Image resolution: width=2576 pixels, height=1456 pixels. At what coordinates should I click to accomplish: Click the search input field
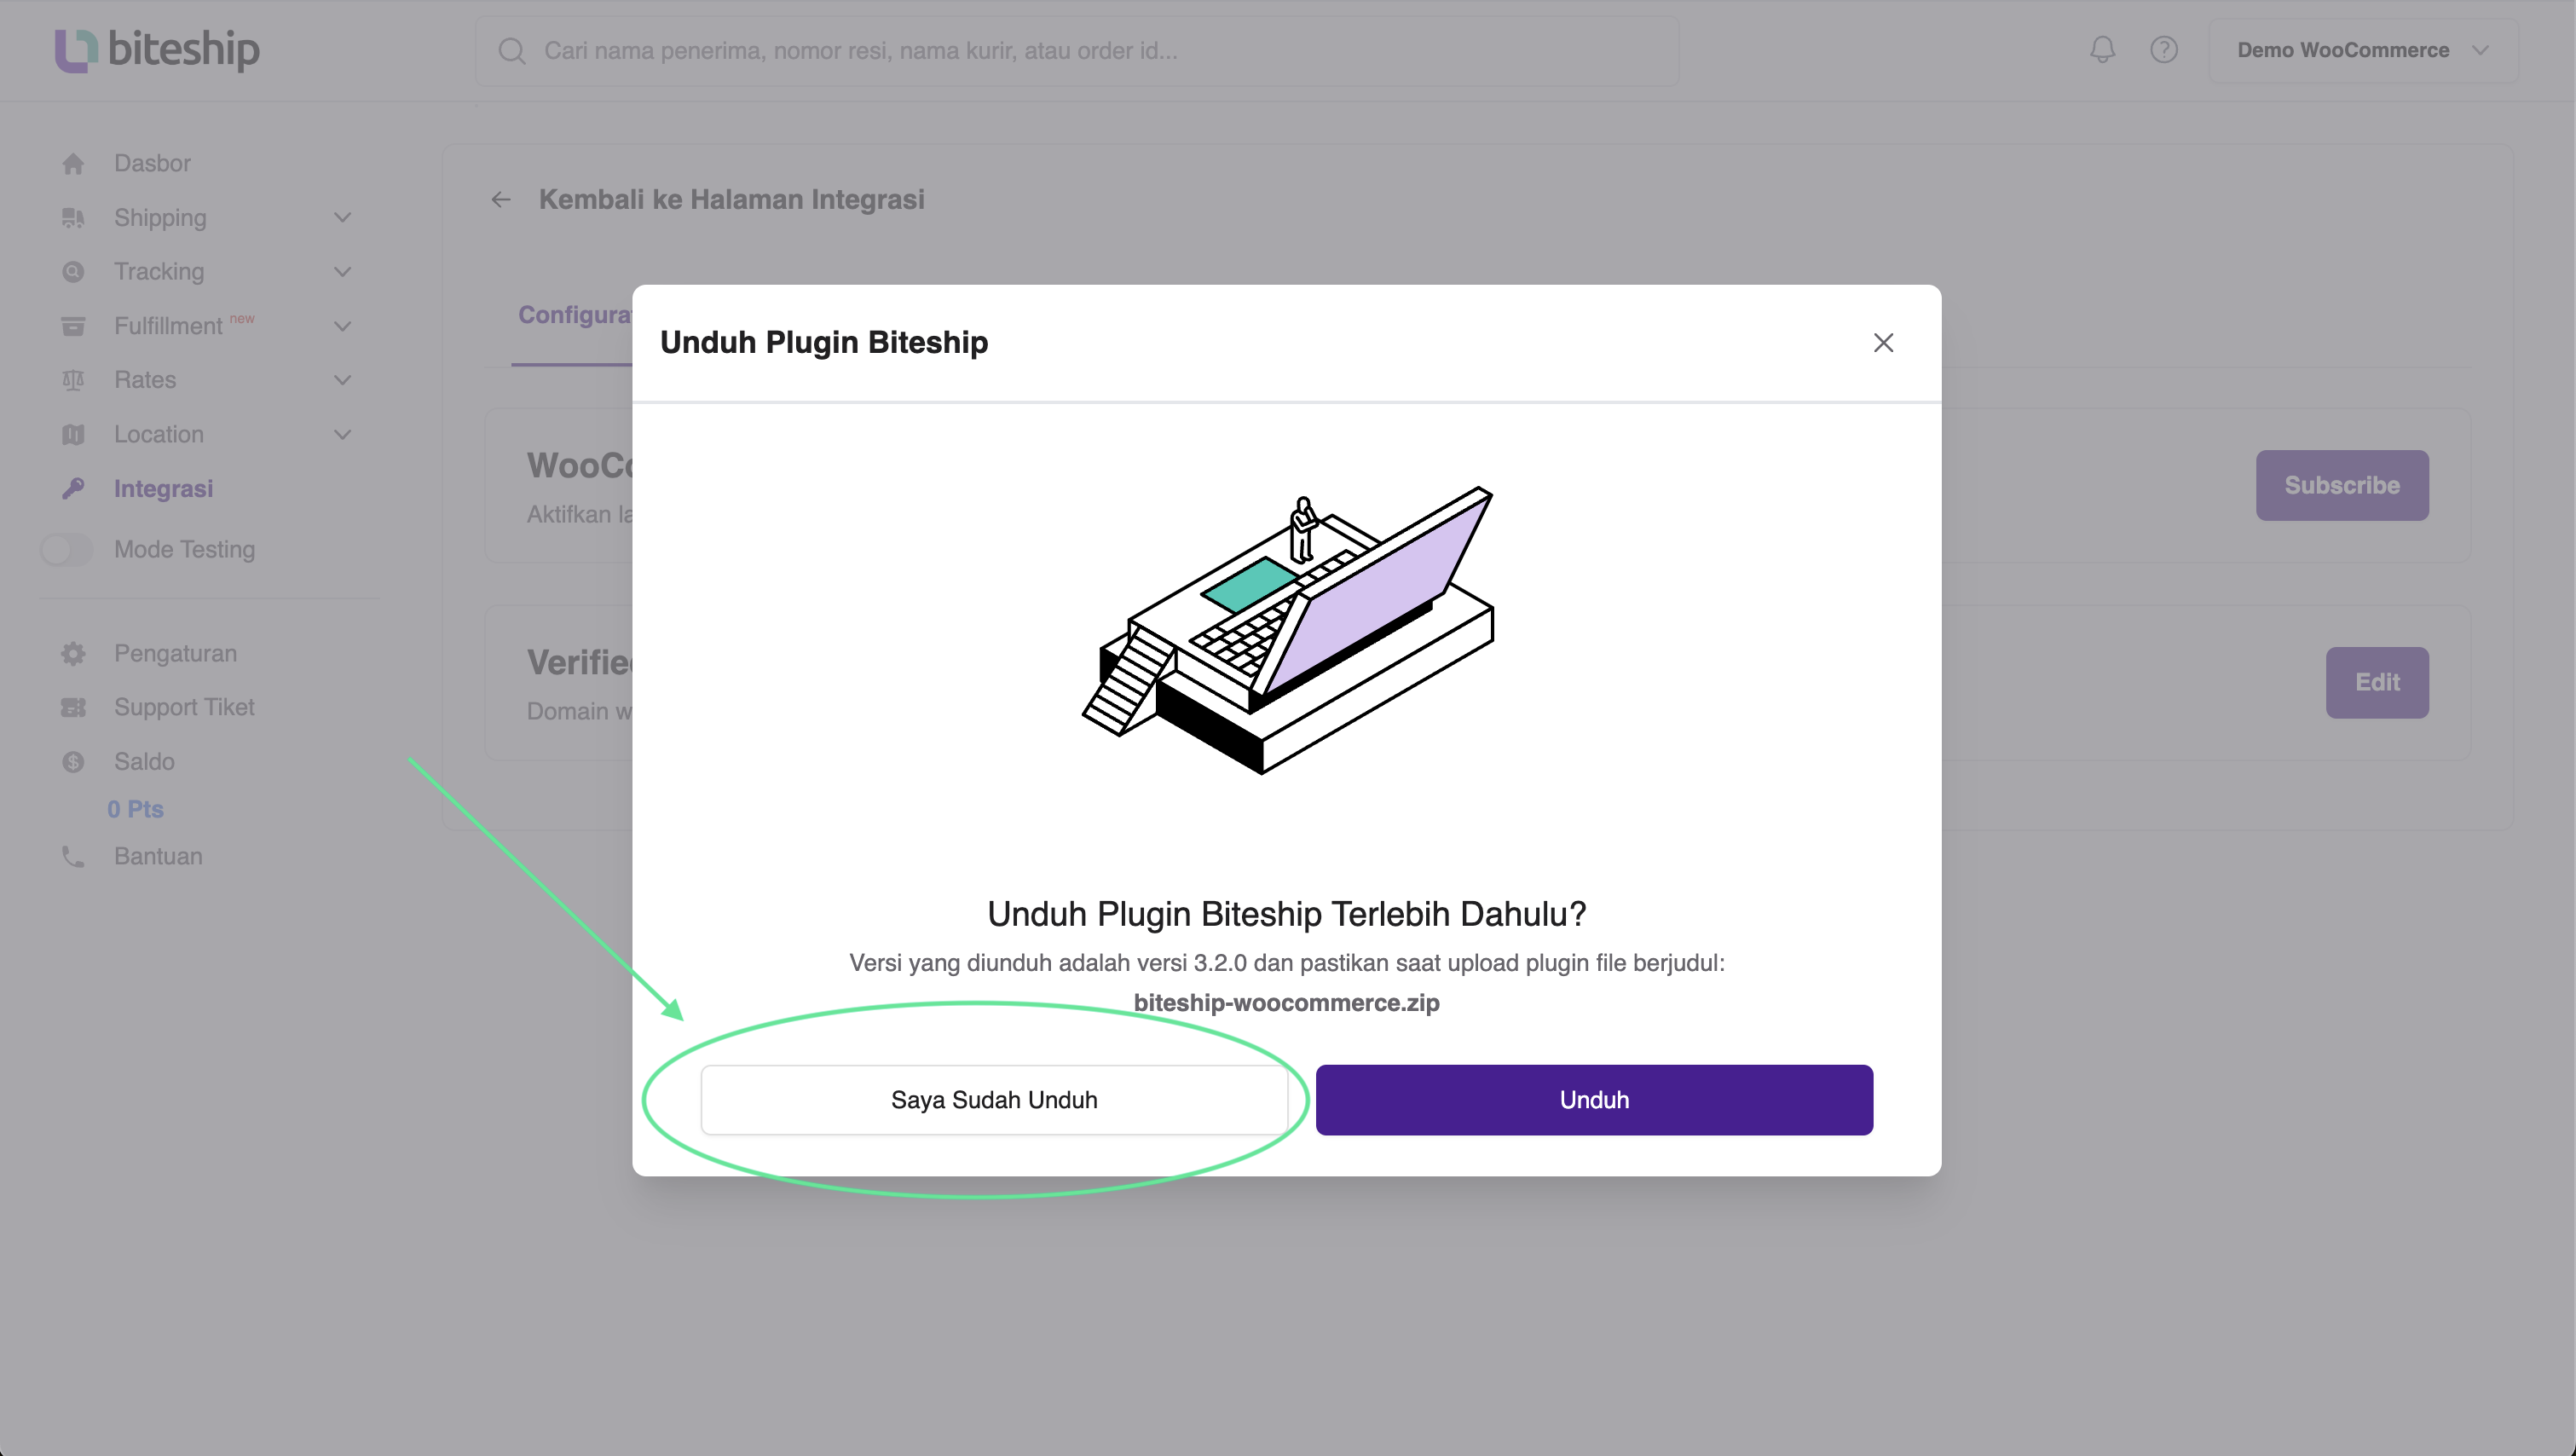click(x=1076, y=51)
